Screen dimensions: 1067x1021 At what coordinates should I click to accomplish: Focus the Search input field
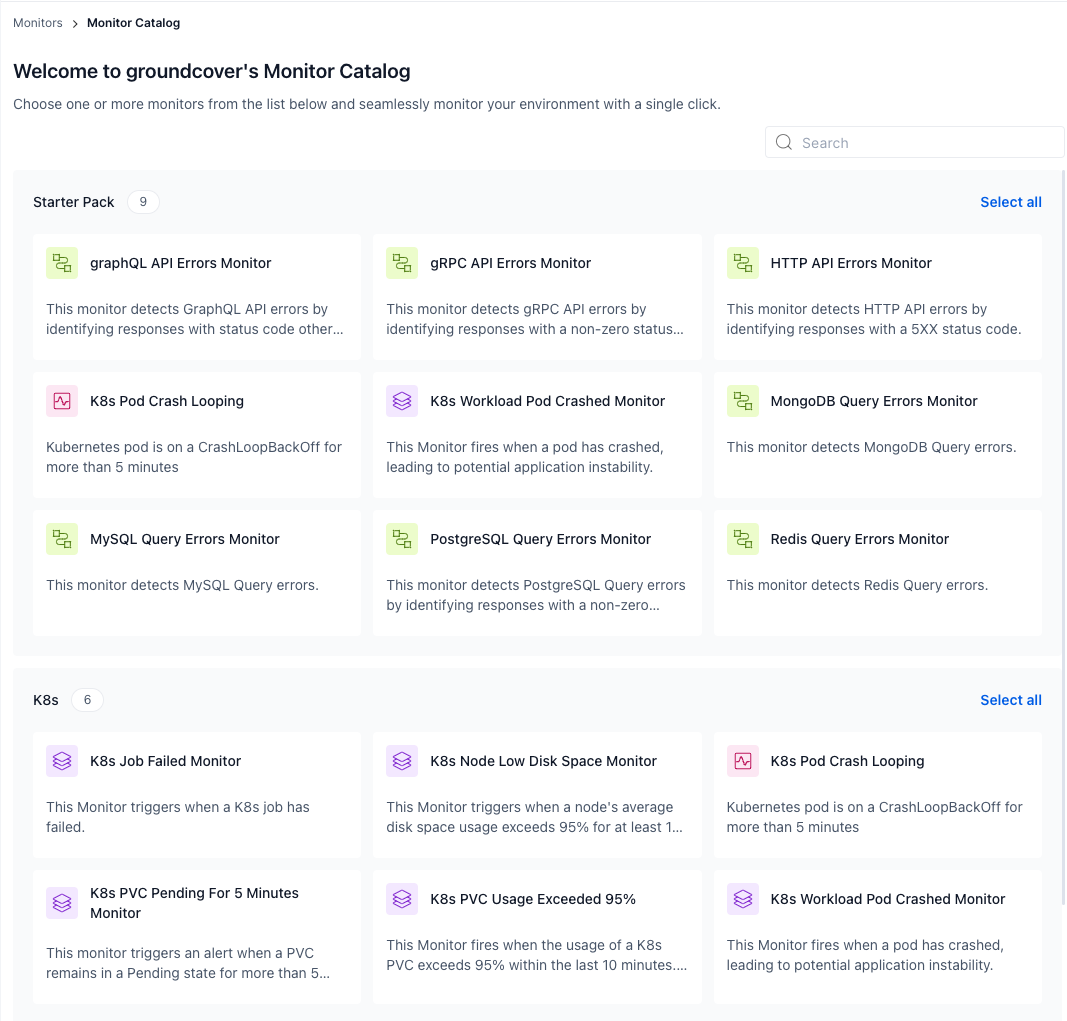coord(925,143)
